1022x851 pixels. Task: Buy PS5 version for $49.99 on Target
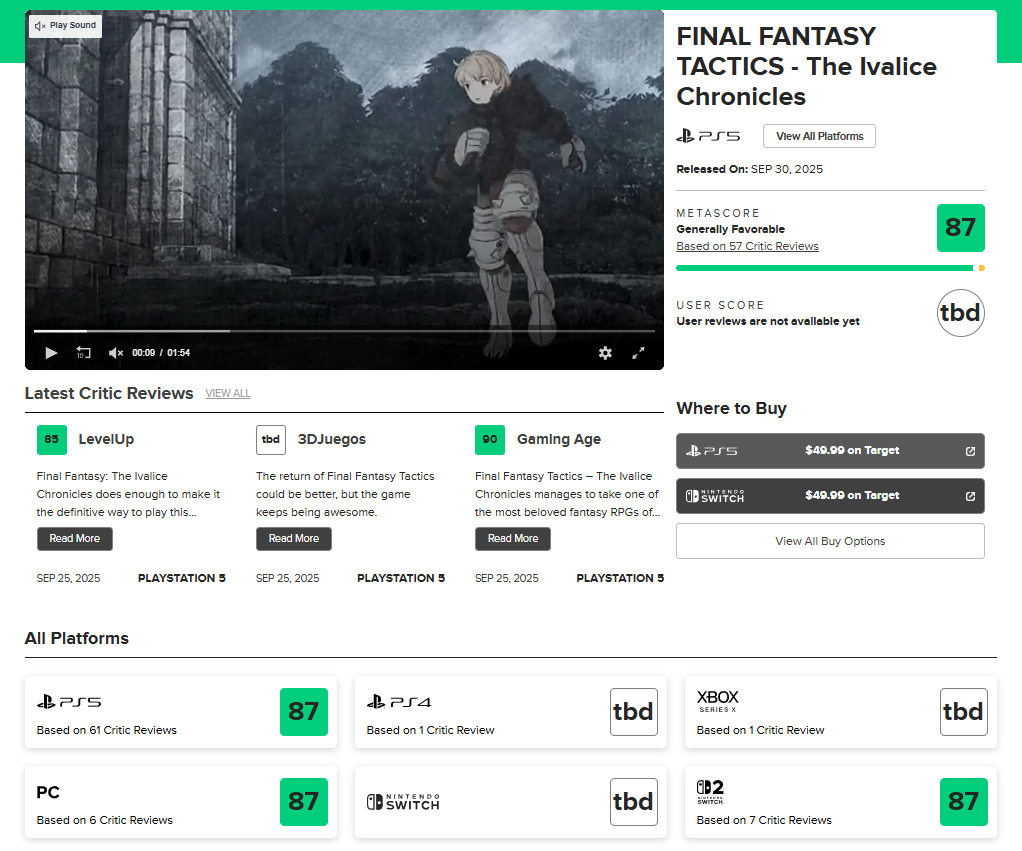[830, 451]
